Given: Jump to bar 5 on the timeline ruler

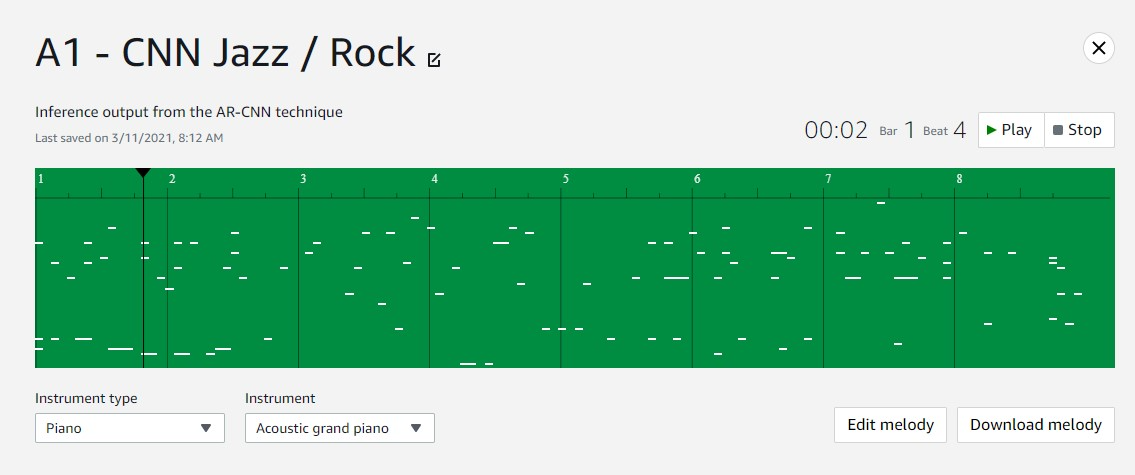Looking at the screenshot, I should (x=566, y=179).
